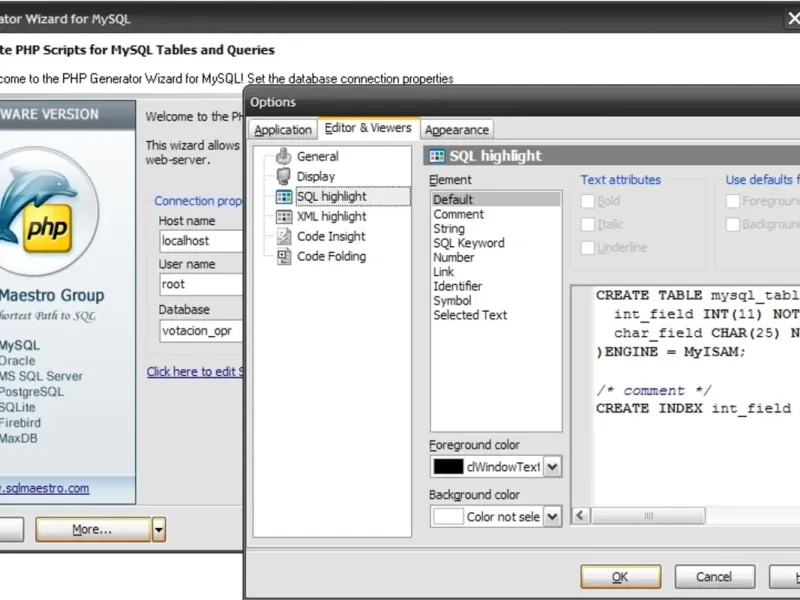Select XML highlight in options tree
The width and height of the screenshot is (800, 600).
pos(332,216)
